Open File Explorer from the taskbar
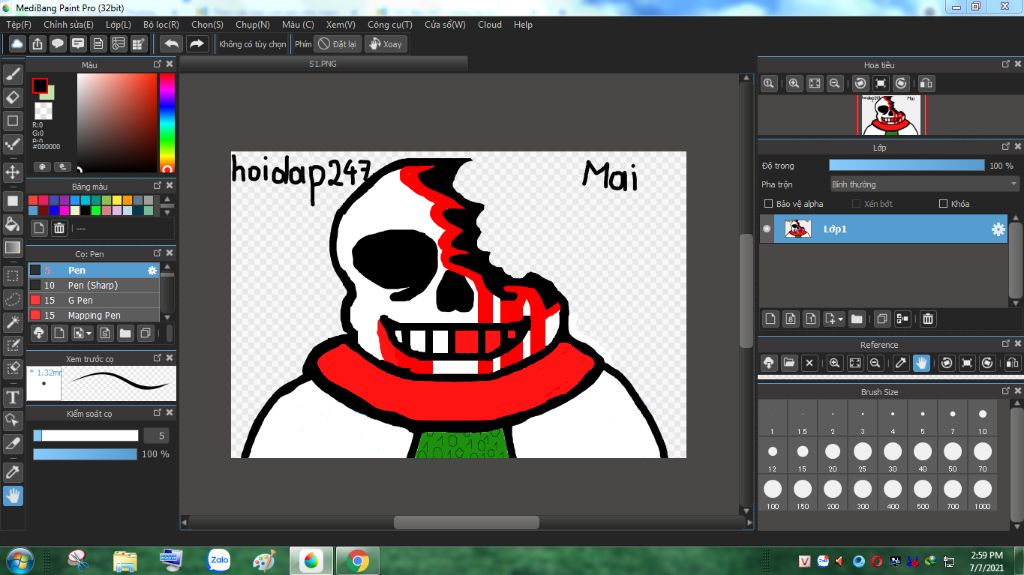 [125, 561]
